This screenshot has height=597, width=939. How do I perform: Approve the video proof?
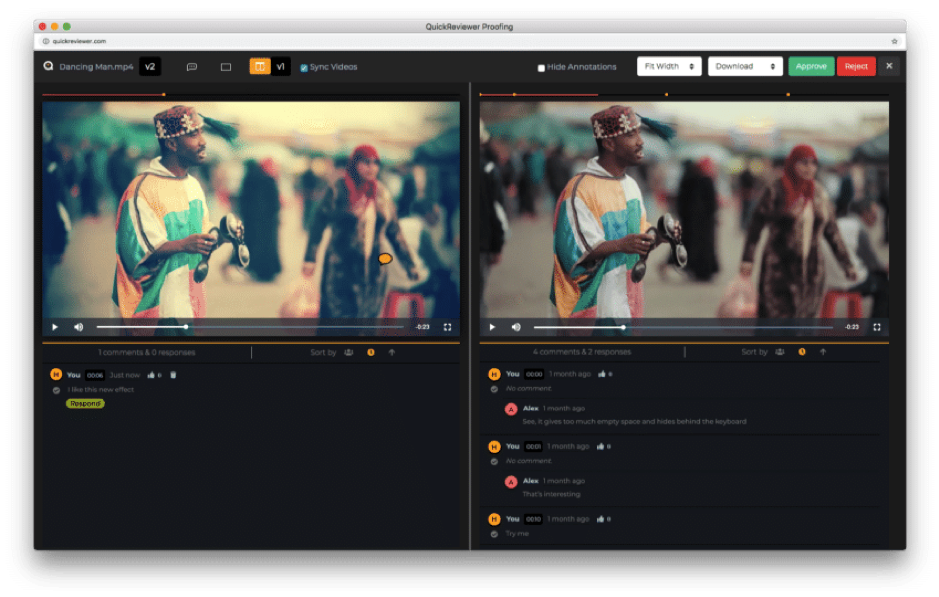coord(811,67)
